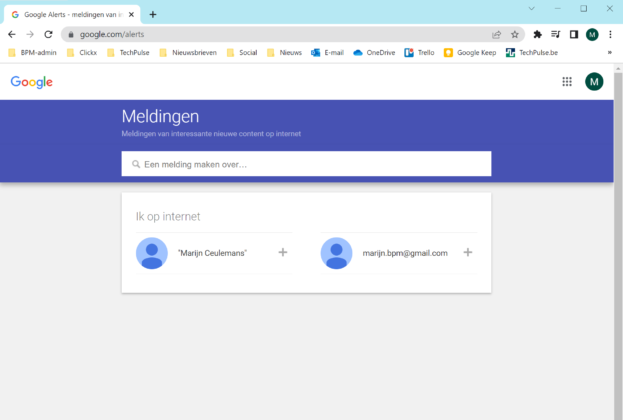Click the marijn.bpm@gmail.com suggestion text
Screen dimensions: 623x420
coord(405,253)
